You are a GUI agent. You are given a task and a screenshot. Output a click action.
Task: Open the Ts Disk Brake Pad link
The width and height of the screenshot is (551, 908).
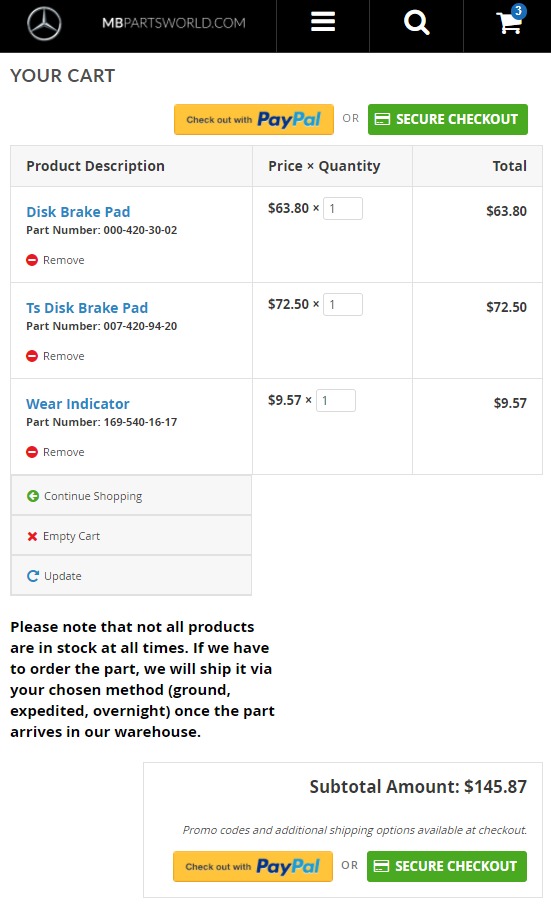87,308
